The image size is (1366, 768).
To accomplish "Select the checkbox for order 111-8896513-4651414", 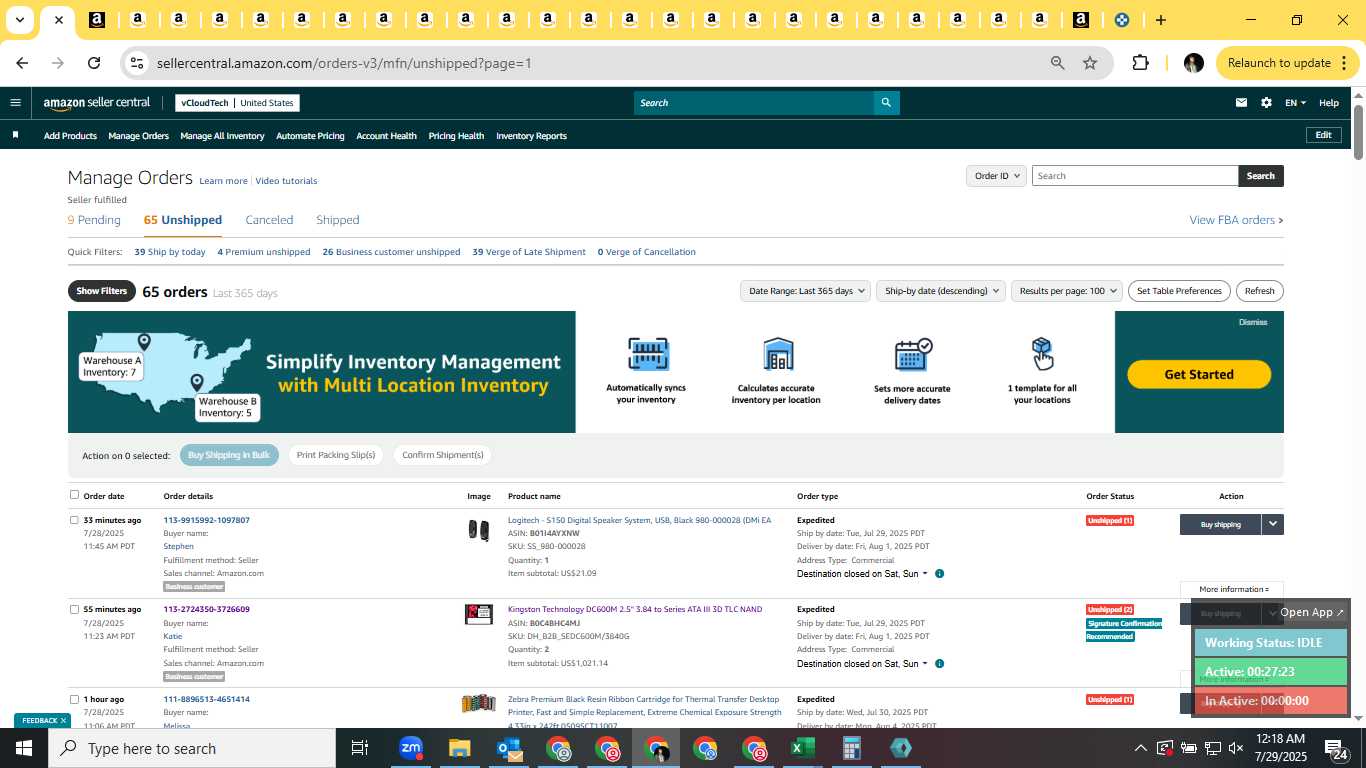I will pyautogui.click(x=74, y=699).
